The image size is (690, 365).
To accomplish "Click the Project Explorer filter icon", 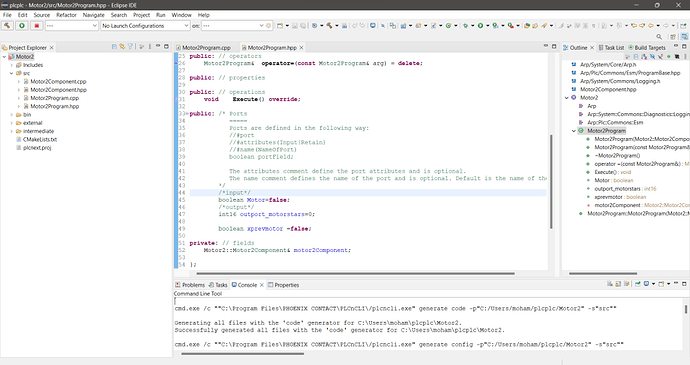I will (130, 46).
